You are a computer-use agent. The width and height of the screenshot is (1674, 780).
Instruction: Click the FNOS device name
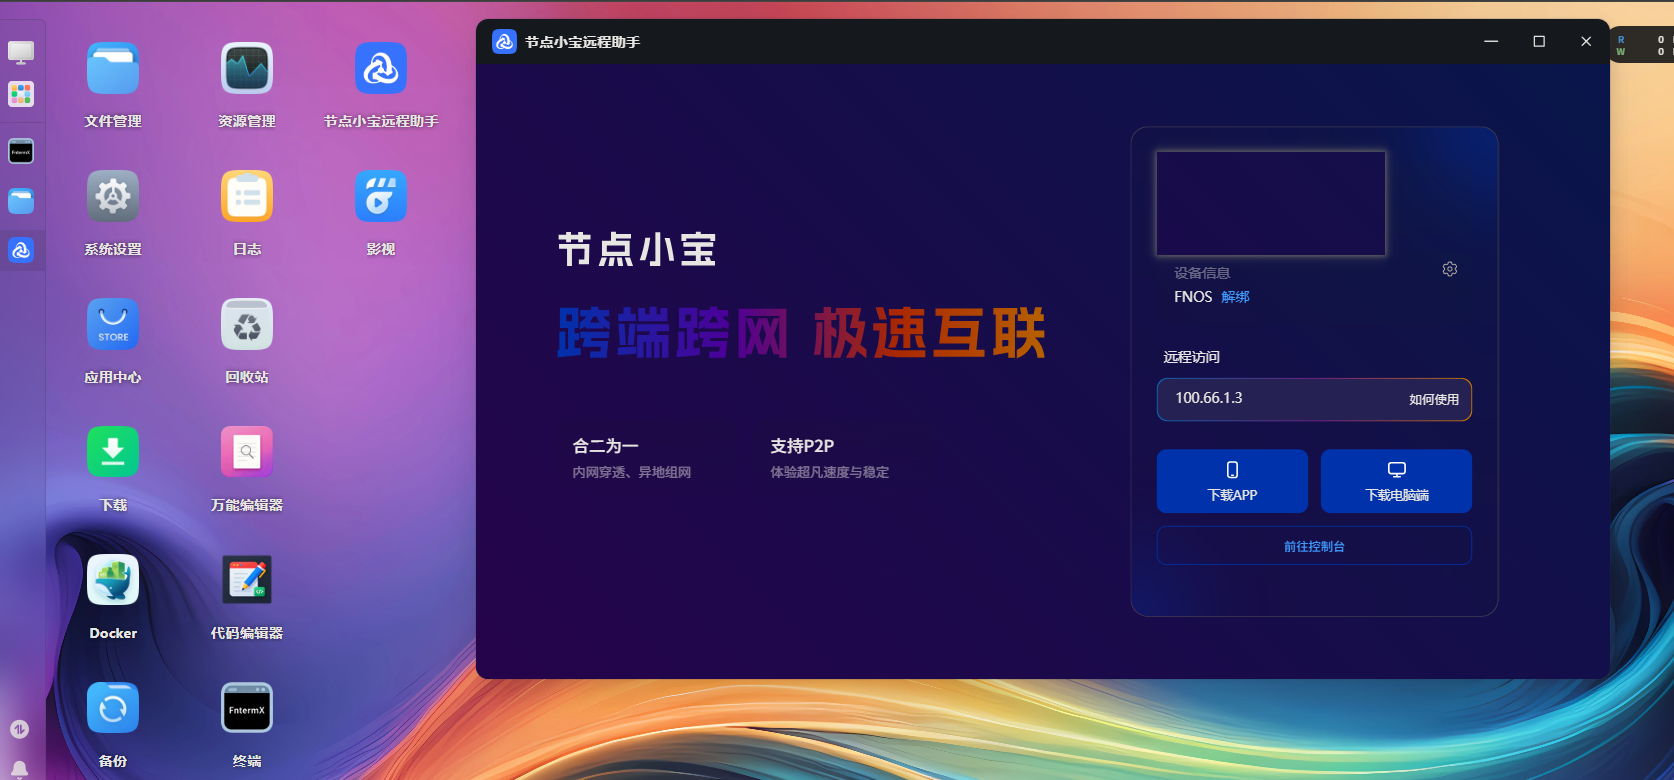click(1193, 297)
